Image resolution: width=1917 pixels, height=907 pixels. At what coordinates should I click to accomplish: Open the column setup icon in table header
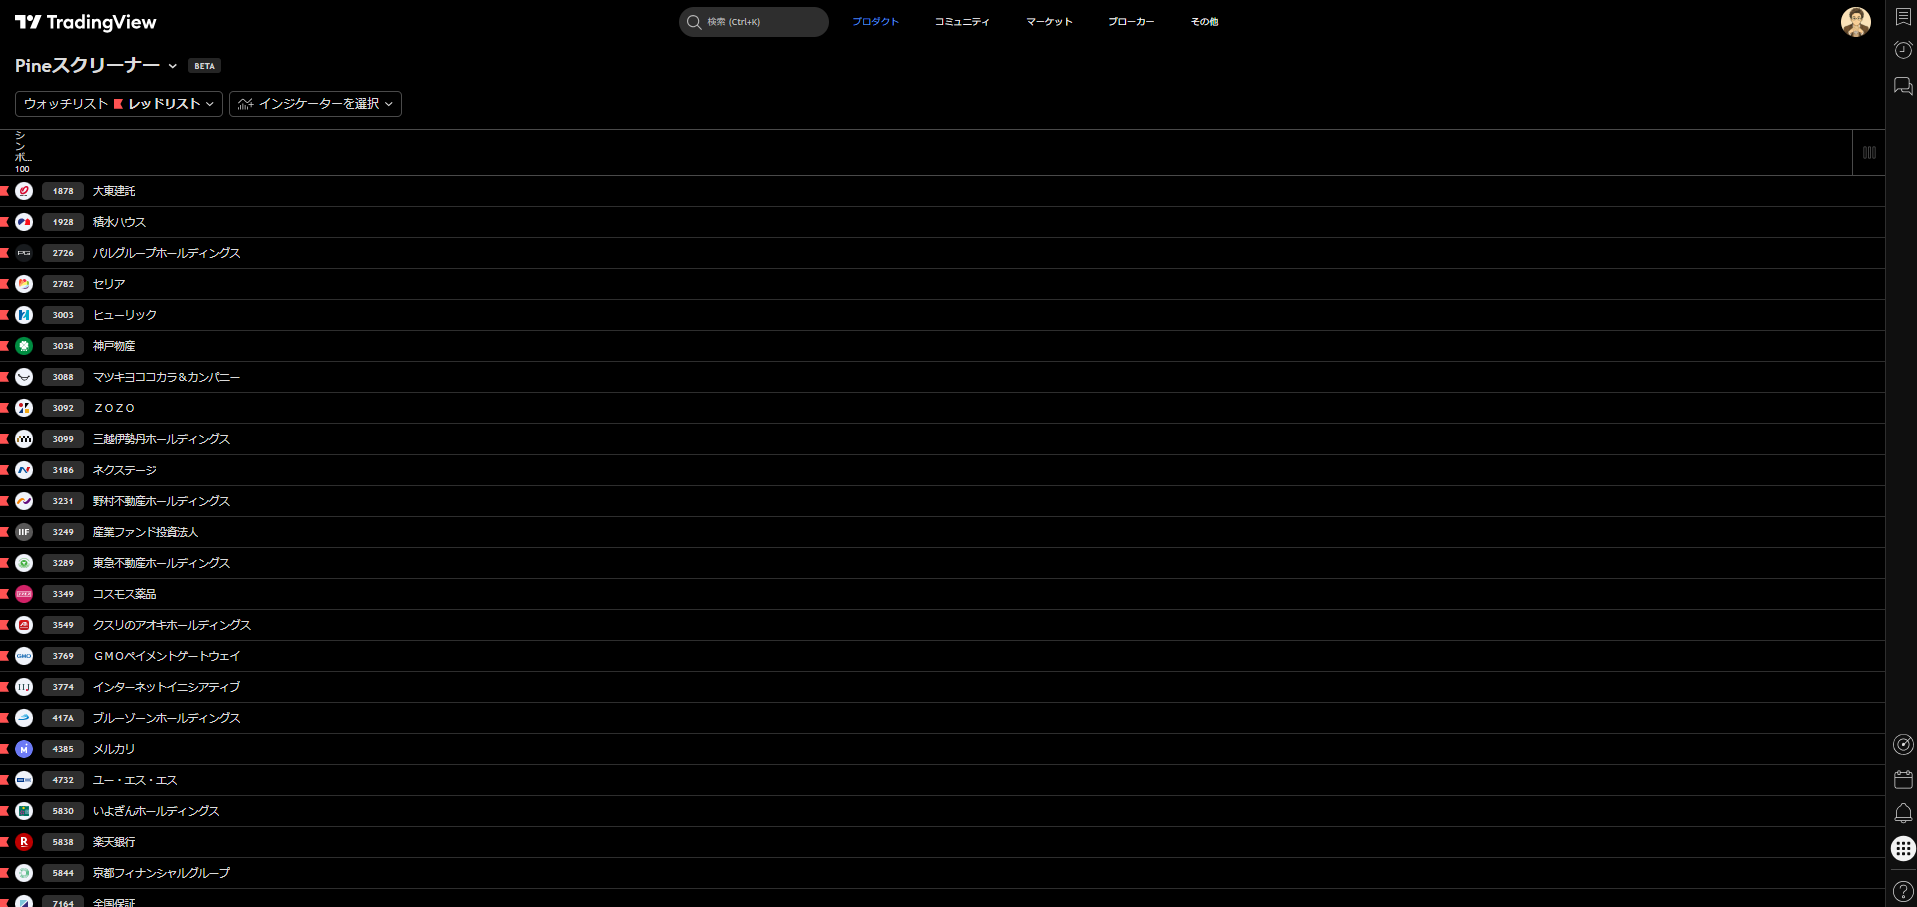[x=1869, y=153]
